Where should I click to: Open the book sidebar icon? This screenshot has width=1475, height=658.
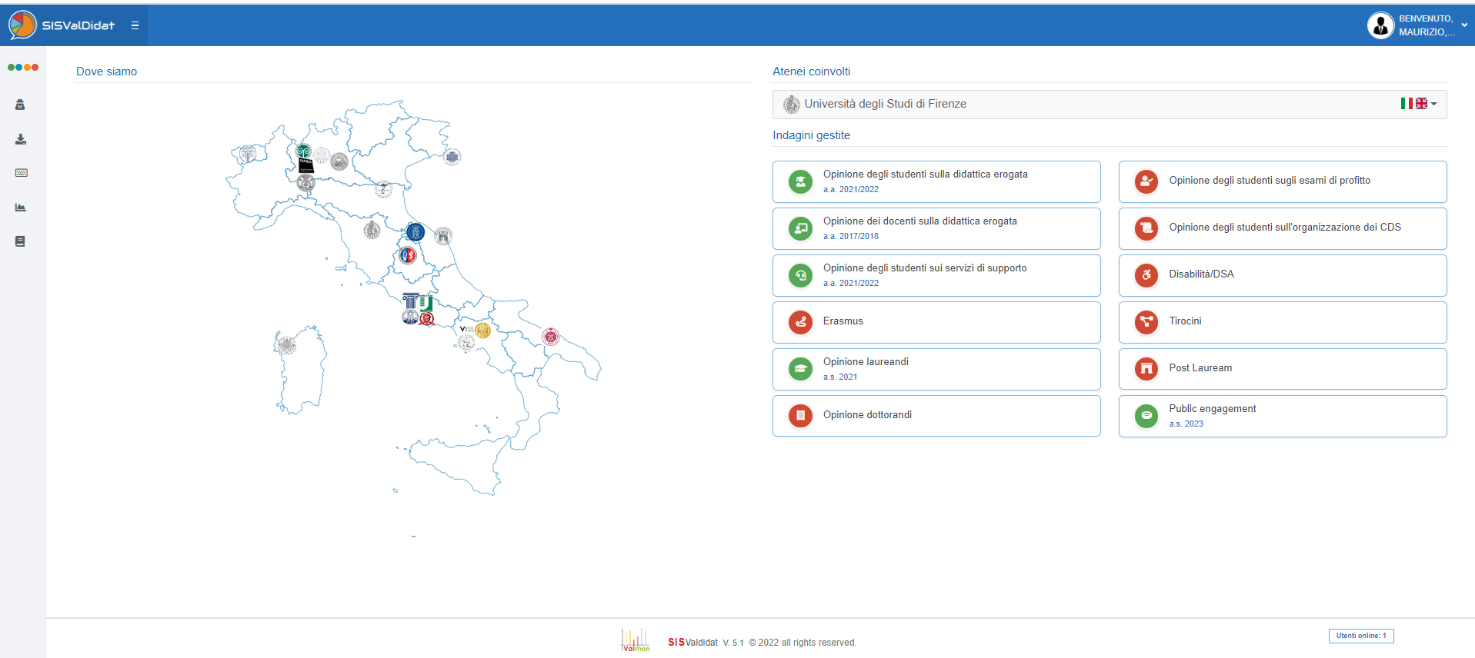(x=21, y=241)
